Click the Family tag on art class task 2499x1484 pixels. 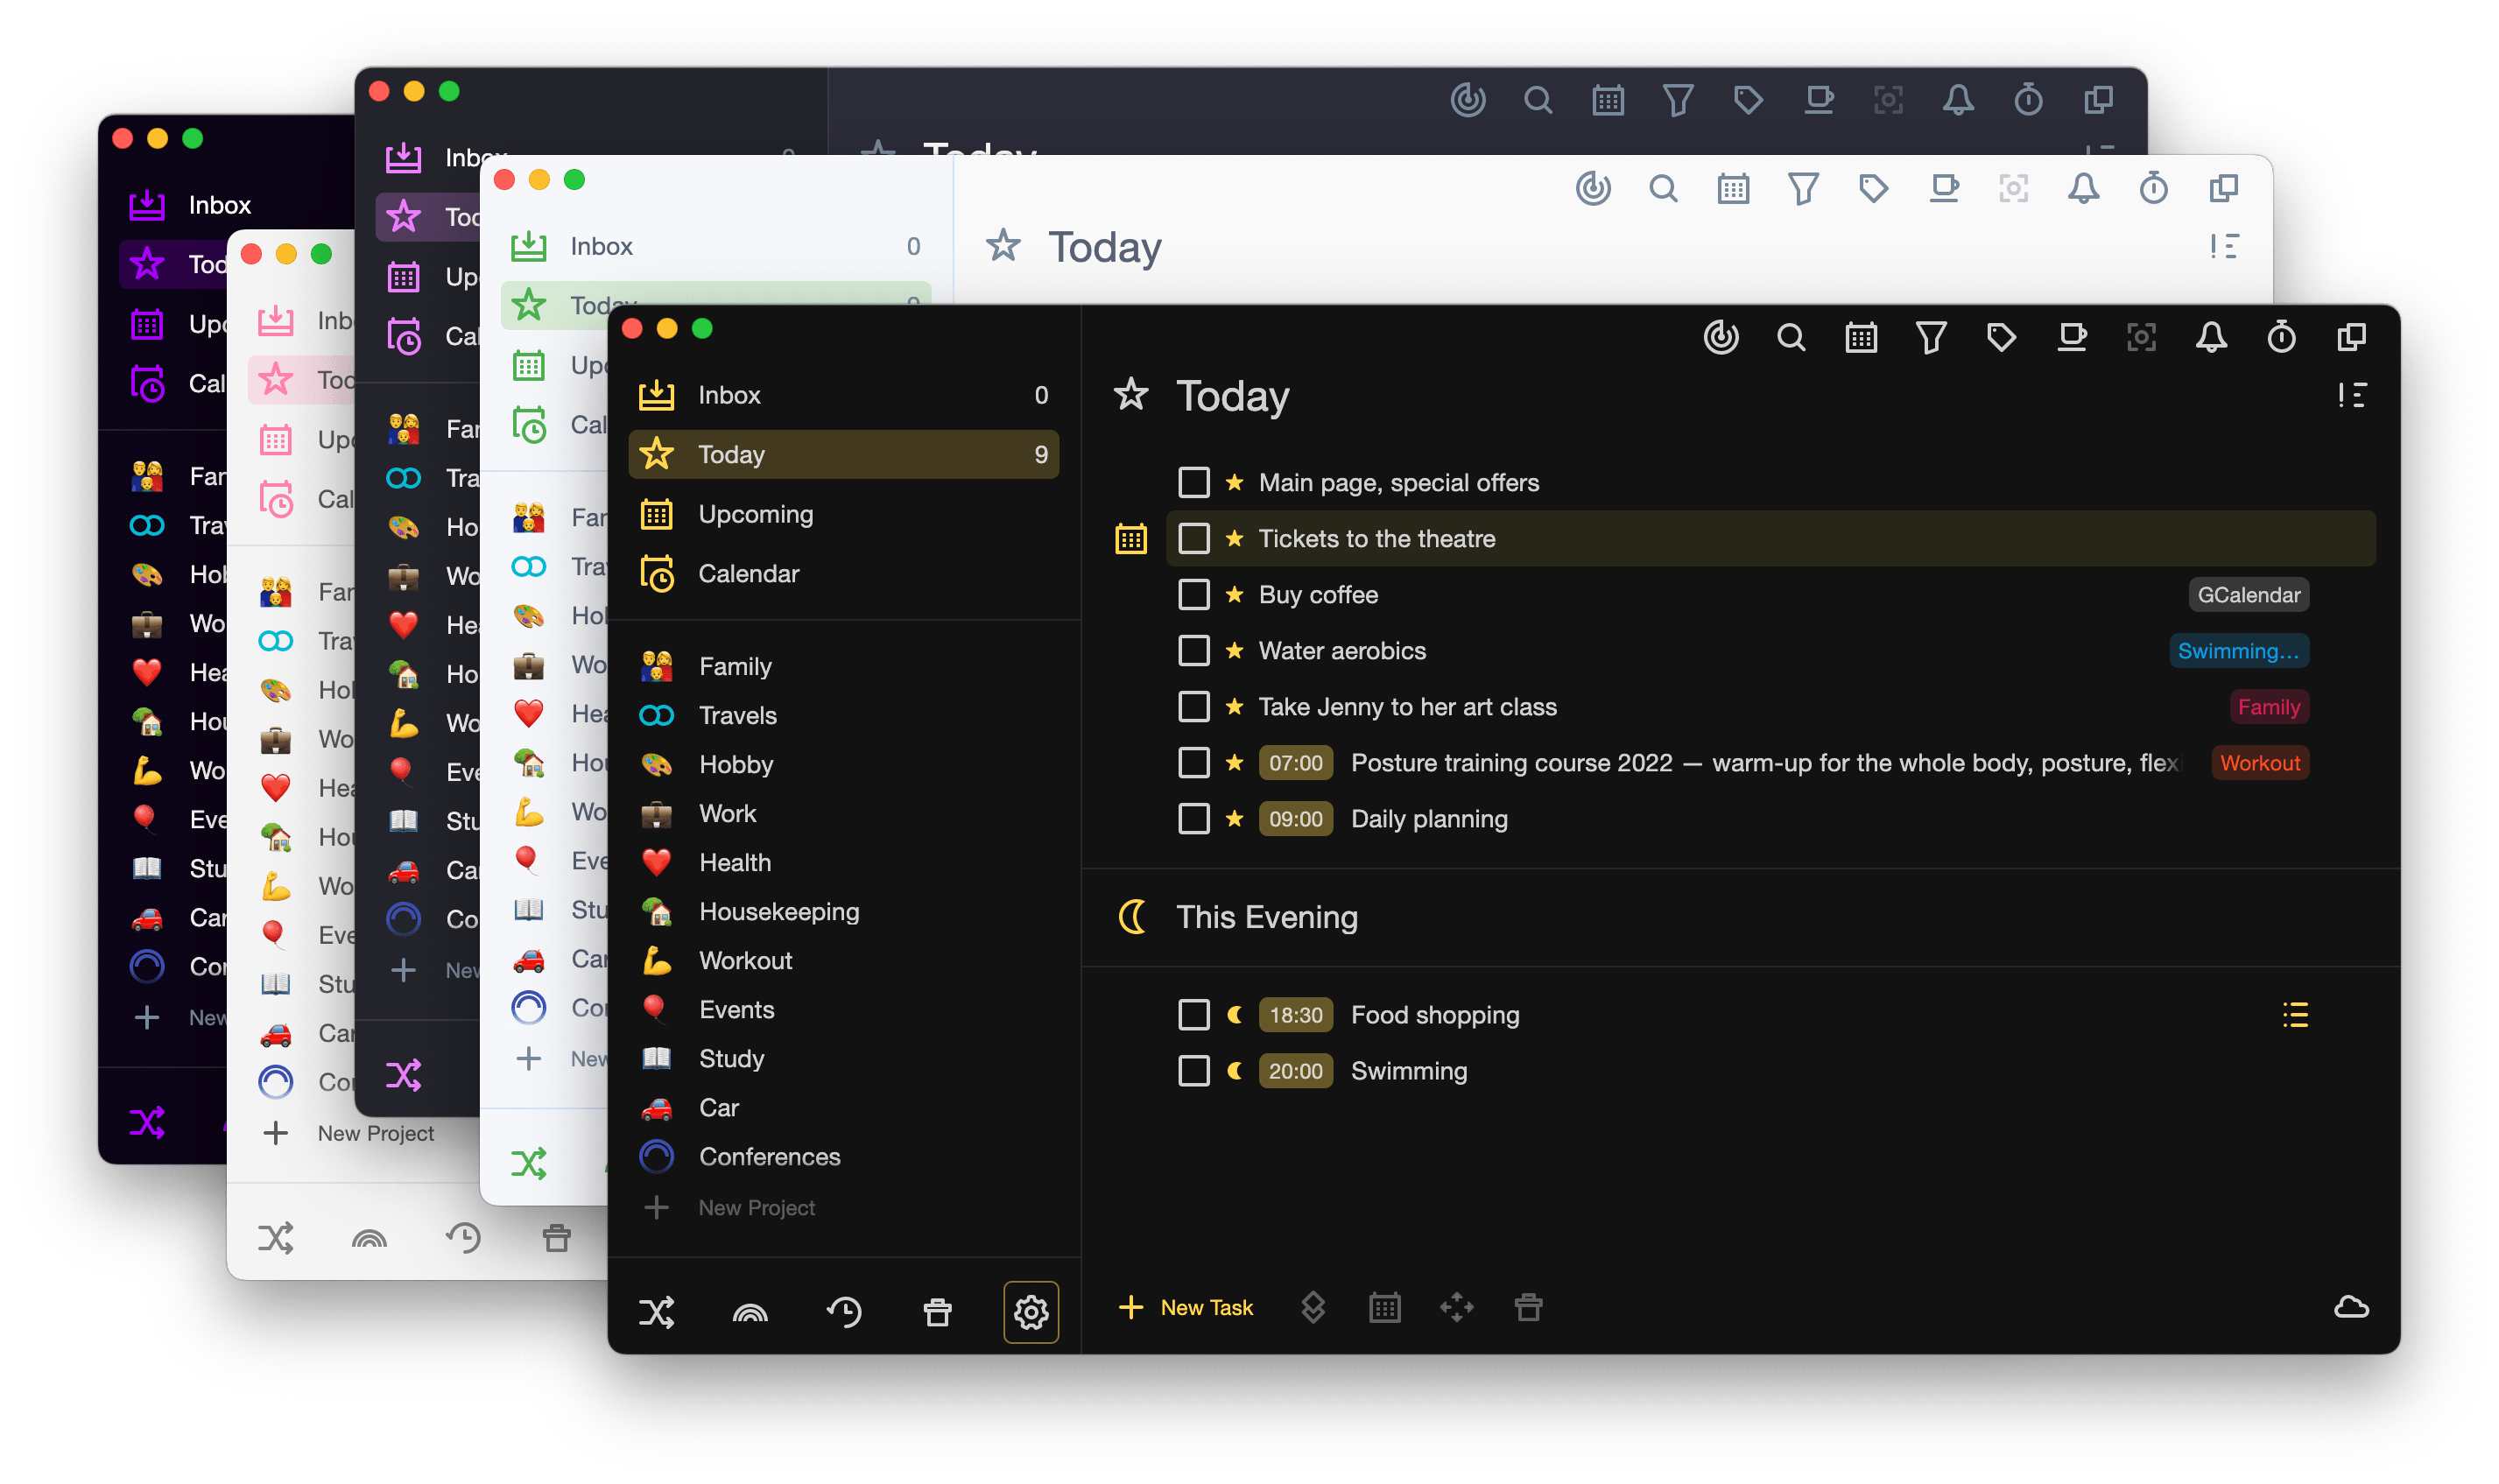2268,707
